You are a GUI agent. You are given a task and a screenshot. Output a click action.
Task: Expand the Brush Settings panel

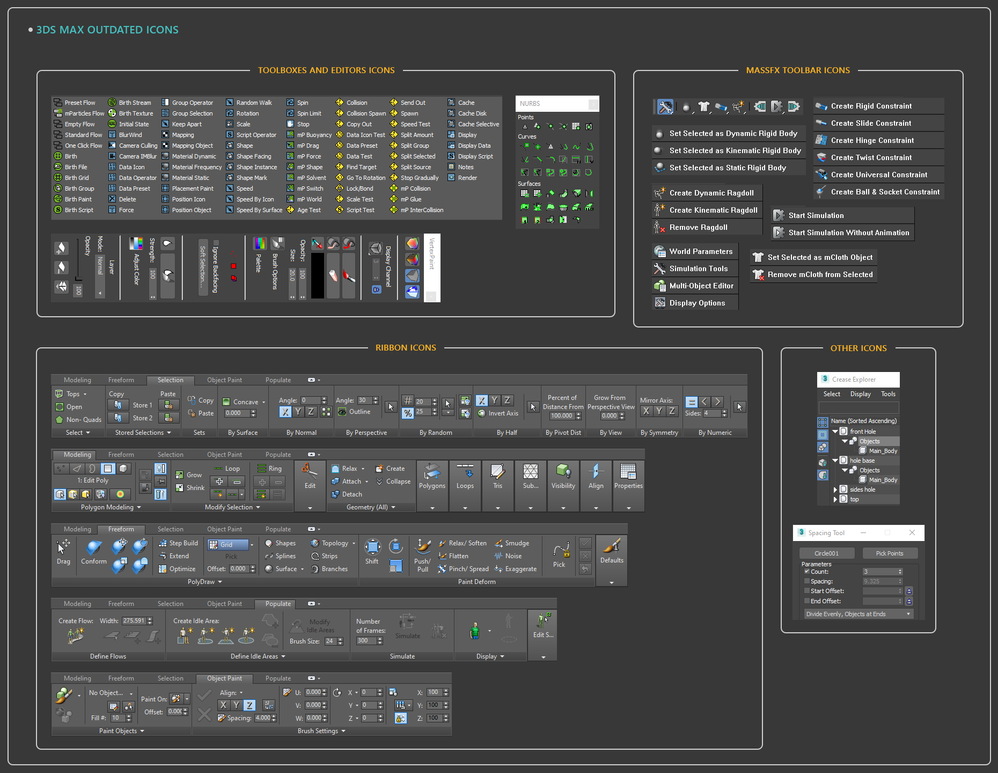321,731
